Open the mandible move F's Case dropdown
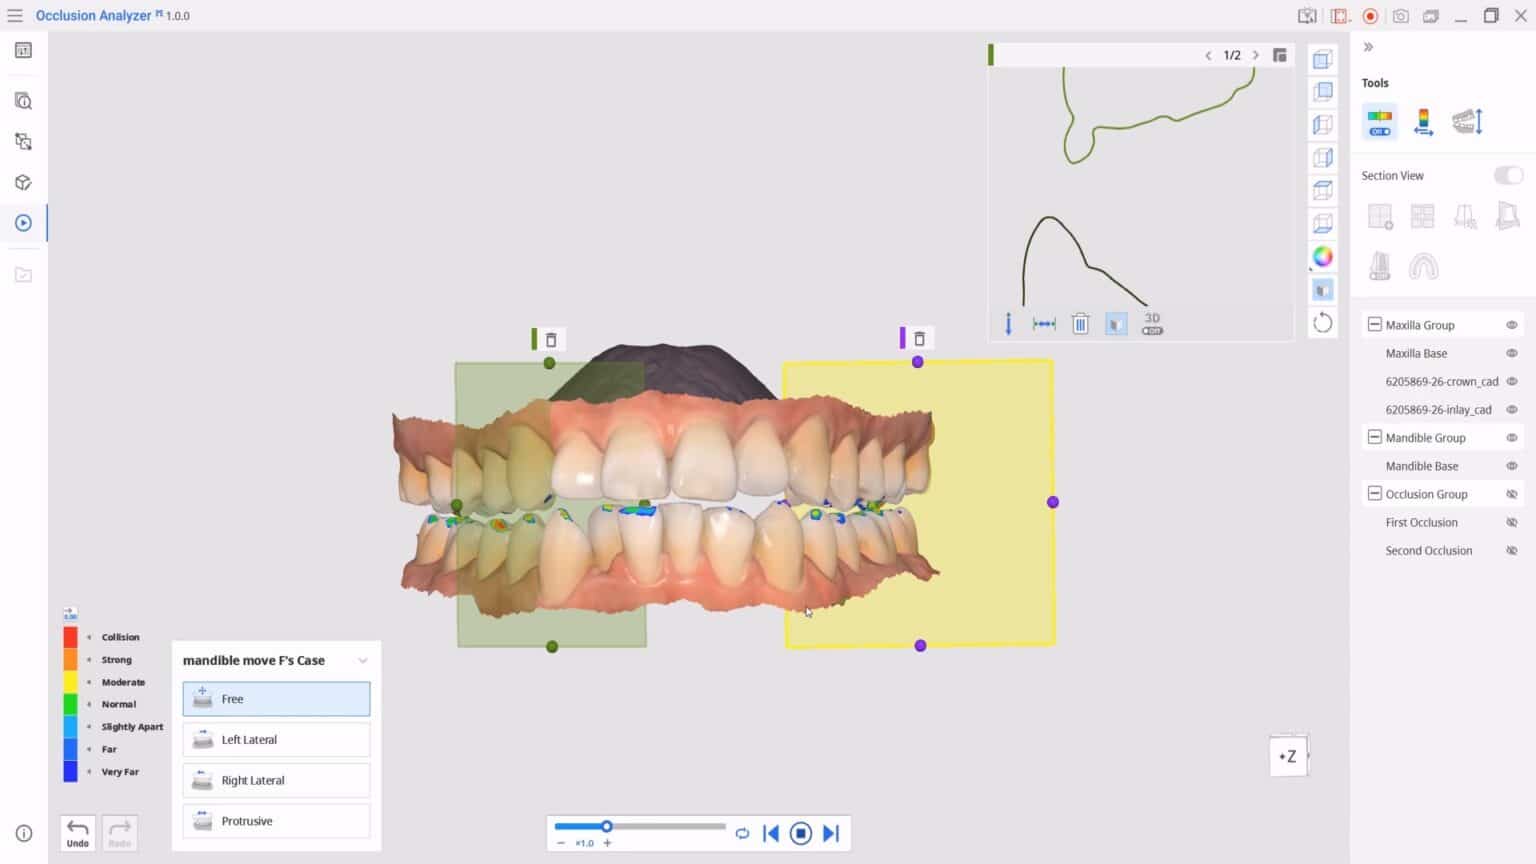Screen dimensions: 1536x864 click(362, 660)
